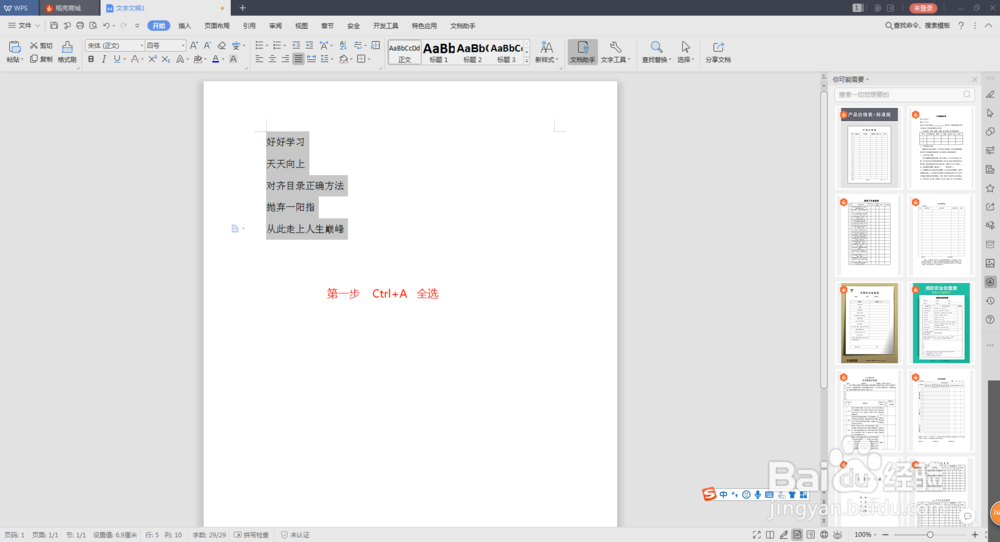Click the Save icon in the quick toolbar
The height and width of the screenshot is (542, 1000).
(x=54, y=26)
